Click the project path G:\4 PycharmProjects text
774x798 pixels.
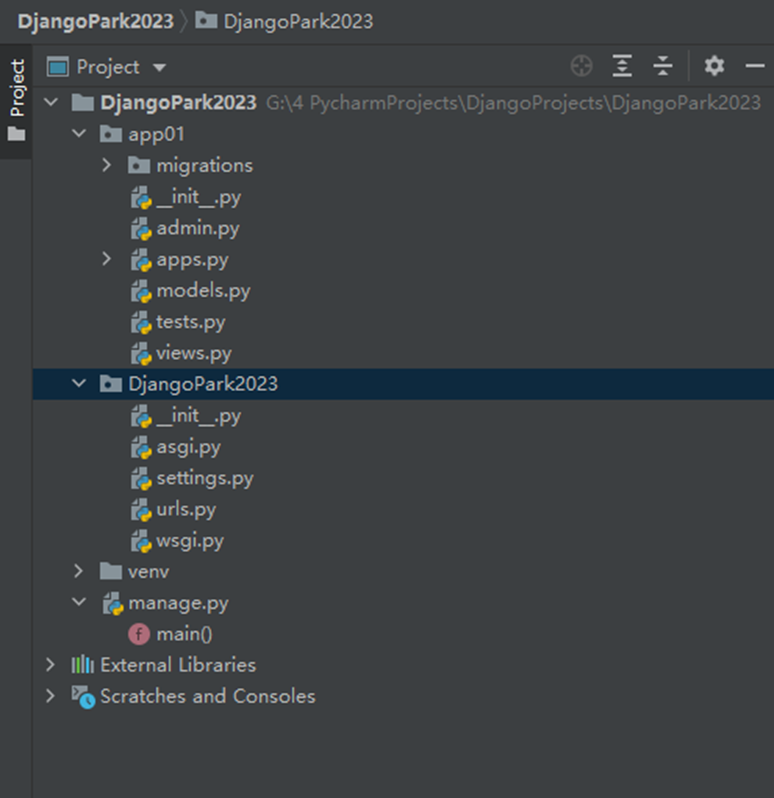pyautogui.click(x=513, y=103)
